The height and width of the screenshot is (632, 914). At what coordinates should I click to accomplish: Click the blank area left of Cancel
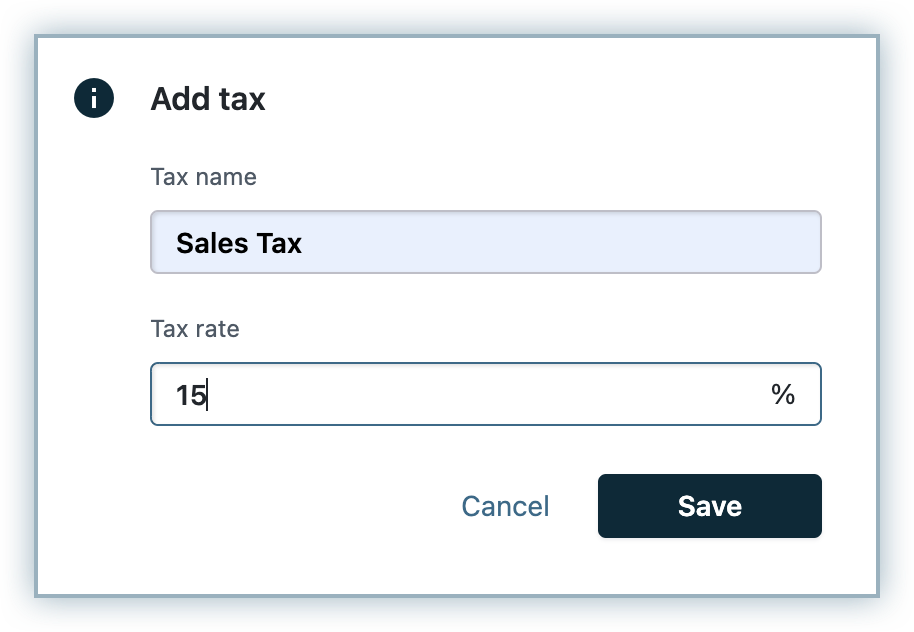(300, 506)
